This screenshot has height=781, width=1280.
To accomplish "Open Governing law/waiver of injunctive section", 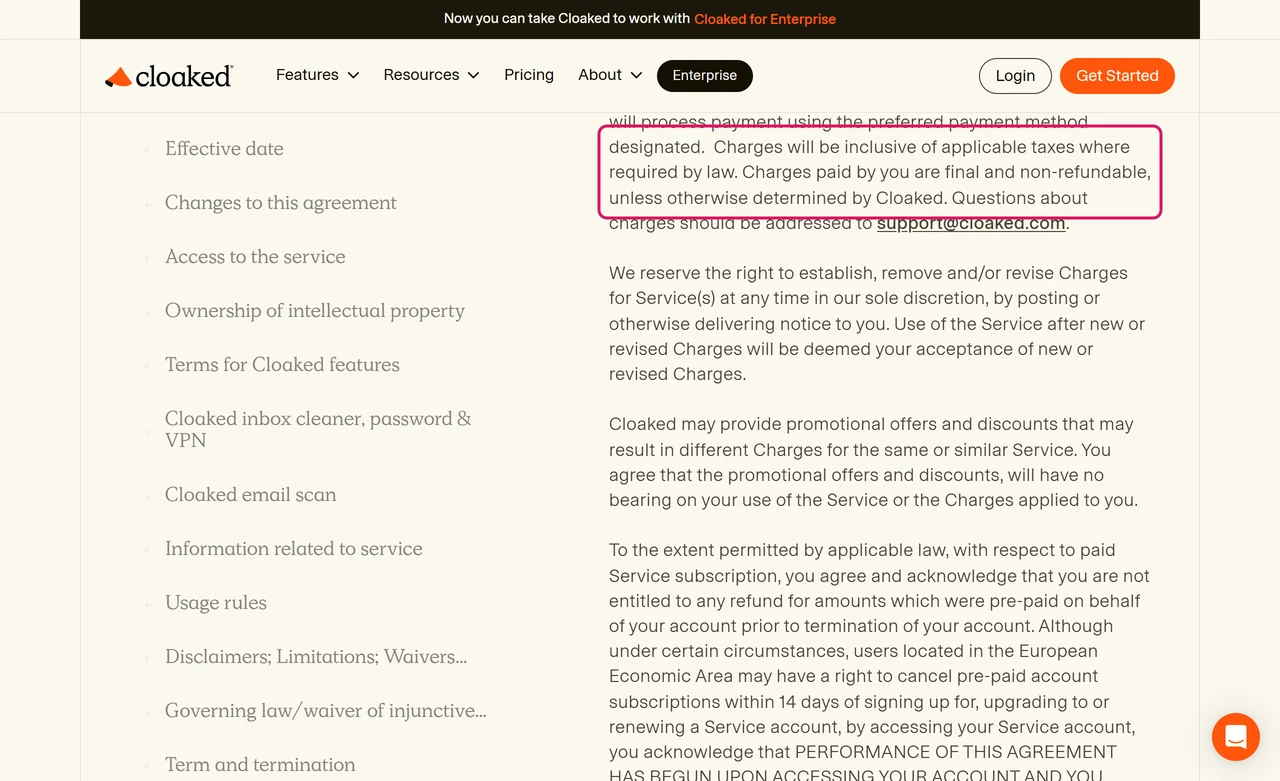I will pos(326,711).
